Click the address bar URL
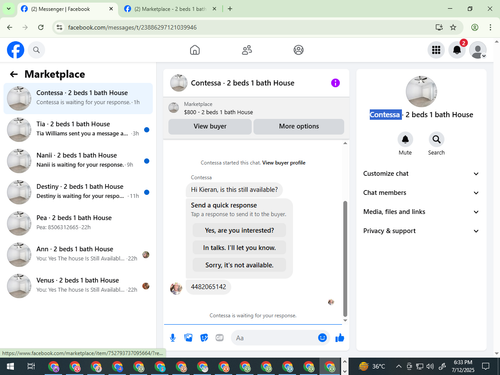Image resolution: width=500 pixels, height=375 pixels. pos(132,27)
